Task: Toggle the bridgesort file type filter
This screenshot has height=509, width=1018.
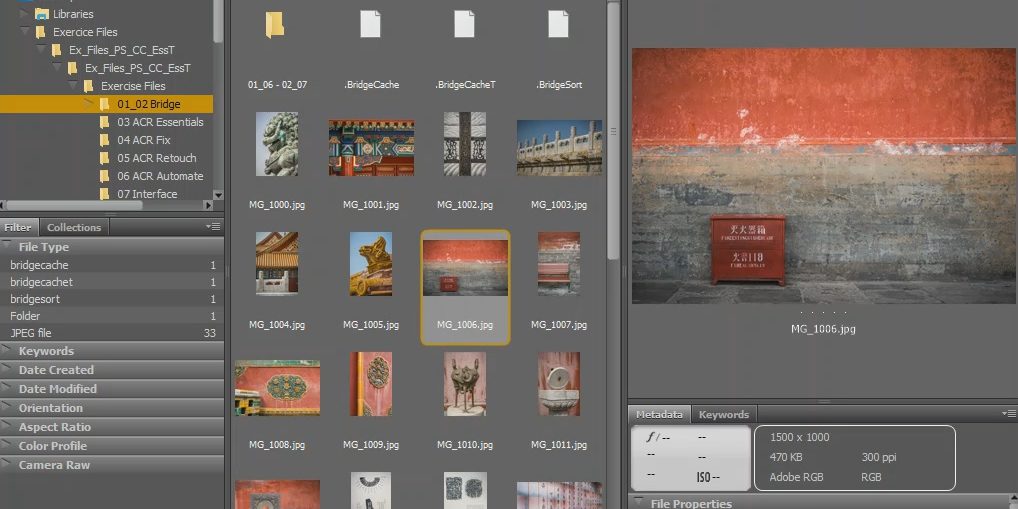Action: pyautogui.click(x=35, y=299)
